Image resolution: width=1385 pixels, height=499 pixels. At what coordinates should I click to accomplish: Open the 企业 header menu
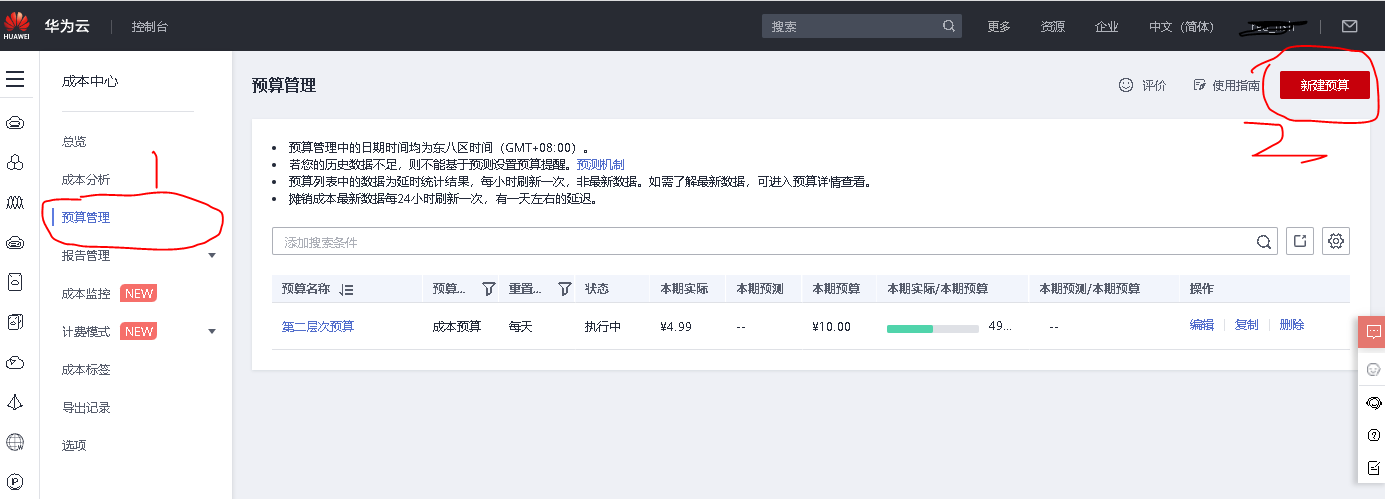coord(1107,27)
